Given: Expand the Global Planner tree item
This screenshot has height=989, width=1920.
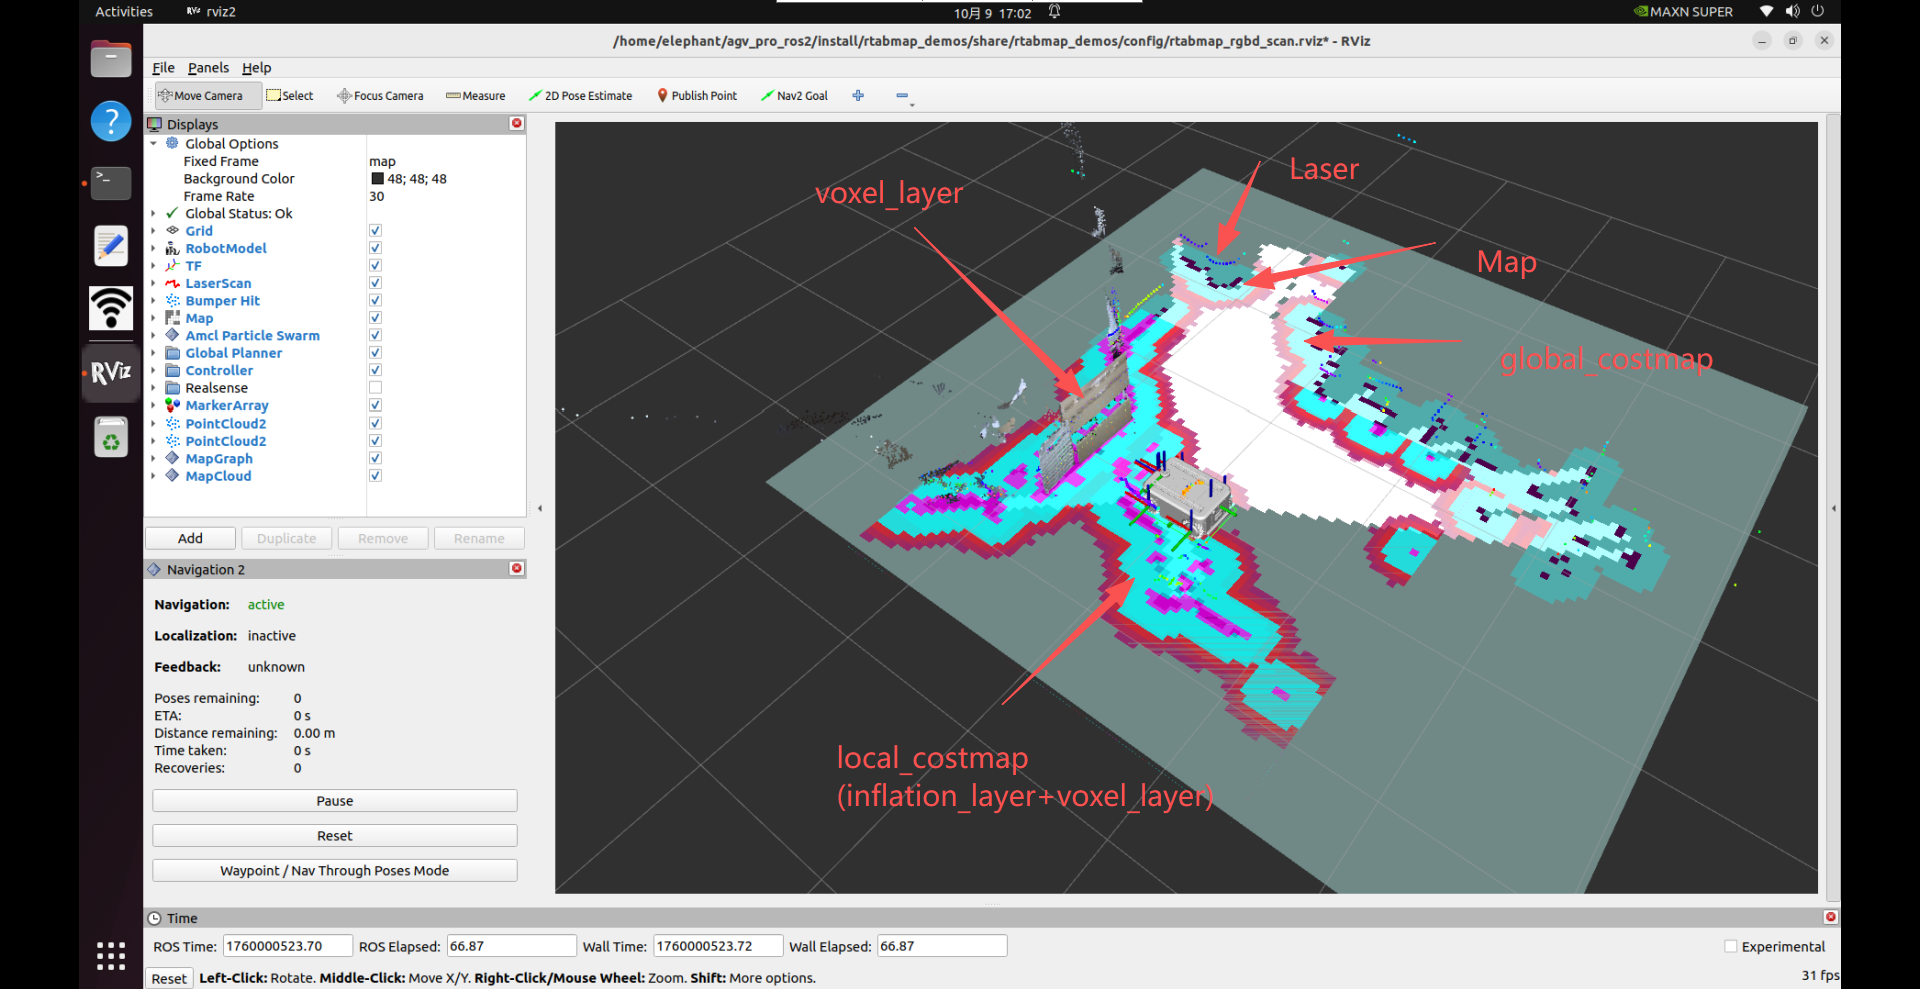Looking at the screenshot, I should click(153, 353).
